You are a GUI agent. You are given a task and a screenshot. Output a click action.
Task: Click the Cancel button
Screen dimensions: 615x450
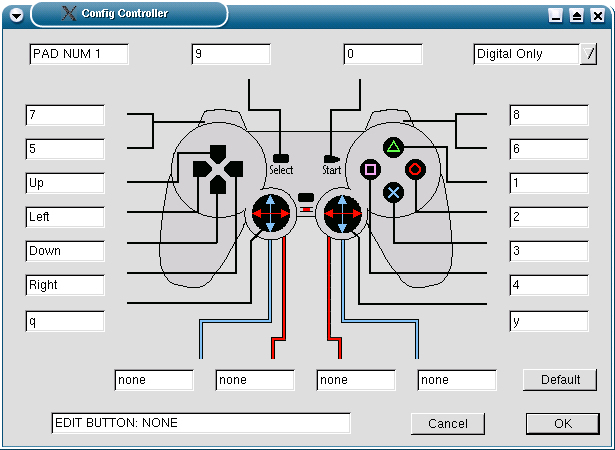448,424
